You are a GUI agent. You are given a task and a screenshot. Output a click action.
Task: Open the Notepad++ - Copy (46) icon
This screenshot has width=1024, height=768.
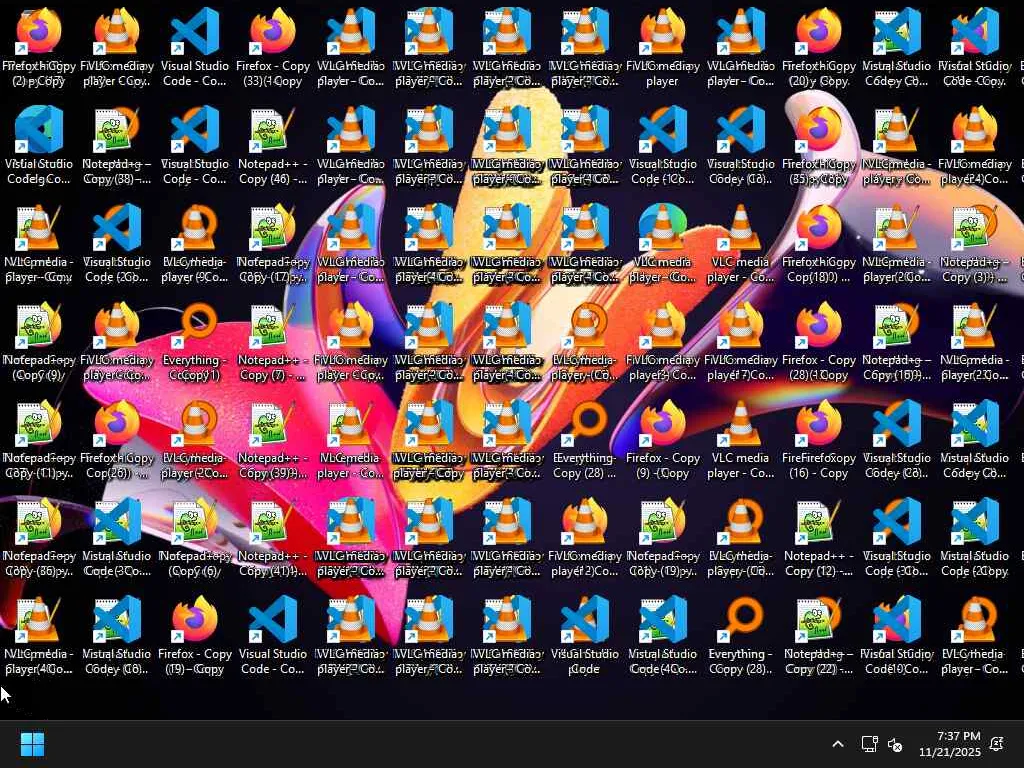tap(273, 146)
